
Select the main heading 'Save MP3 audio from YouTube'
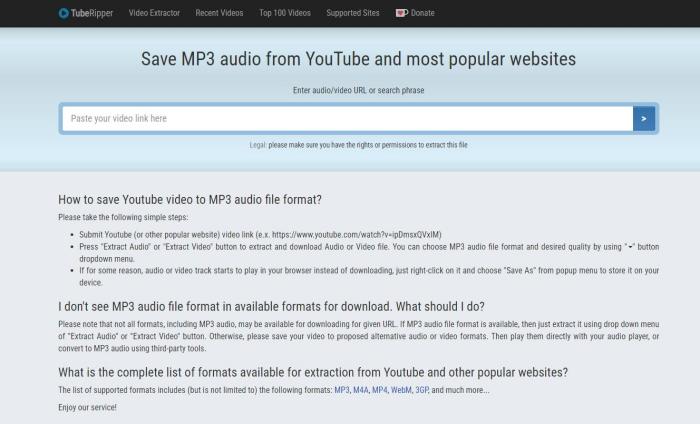(358, 59)
